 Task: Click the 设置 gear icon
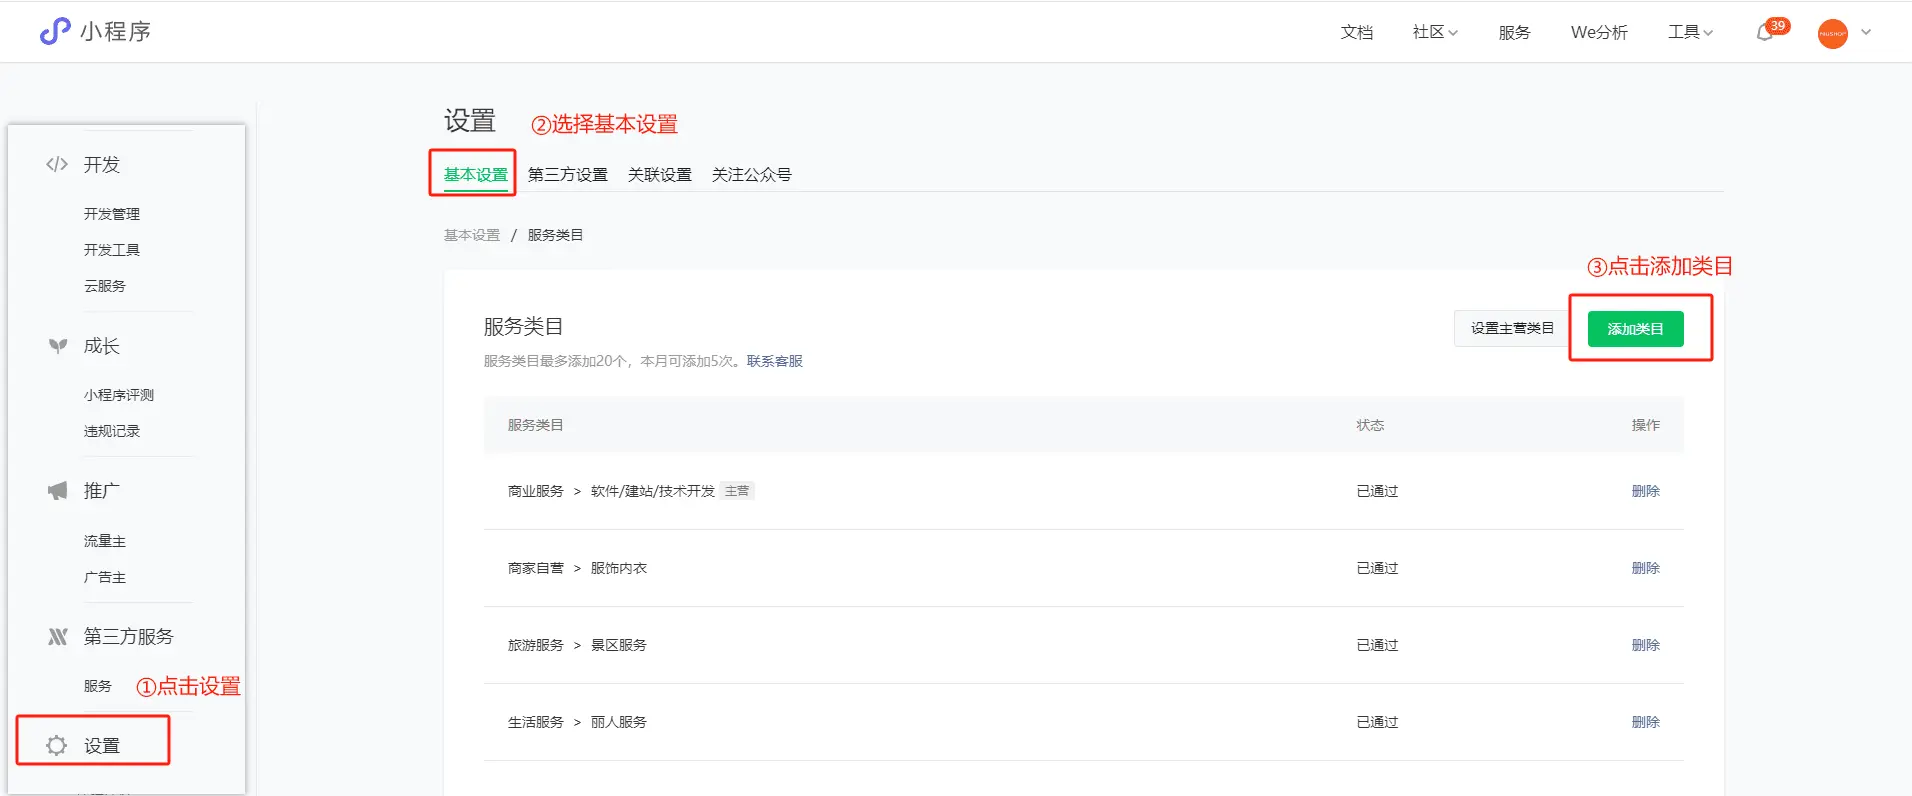[x=57, y=745]
